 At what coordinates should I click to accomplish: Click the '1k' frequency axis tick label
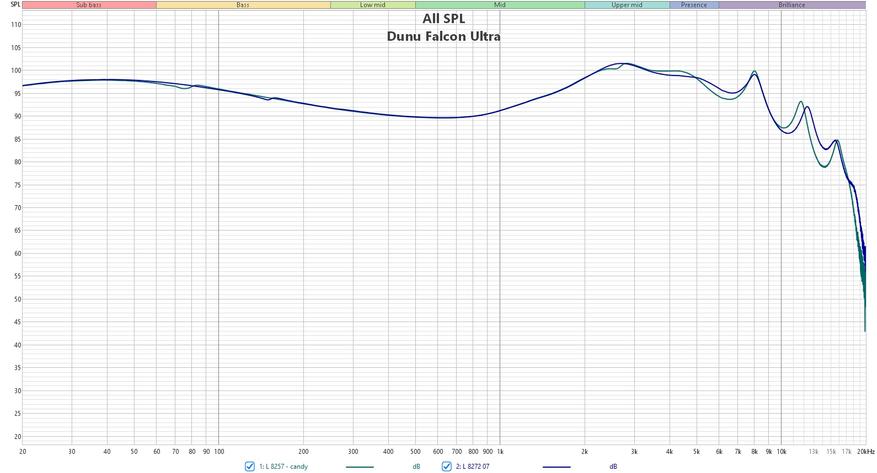coord(499,451)
